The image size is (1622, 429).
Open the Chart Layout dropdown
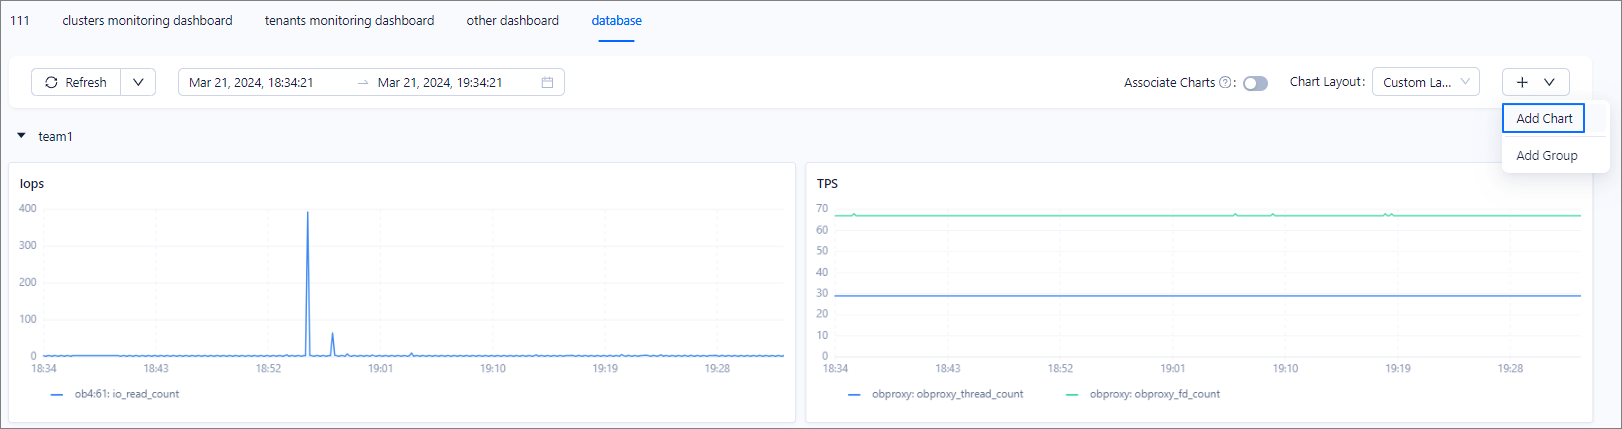(x=1425, y=82)
